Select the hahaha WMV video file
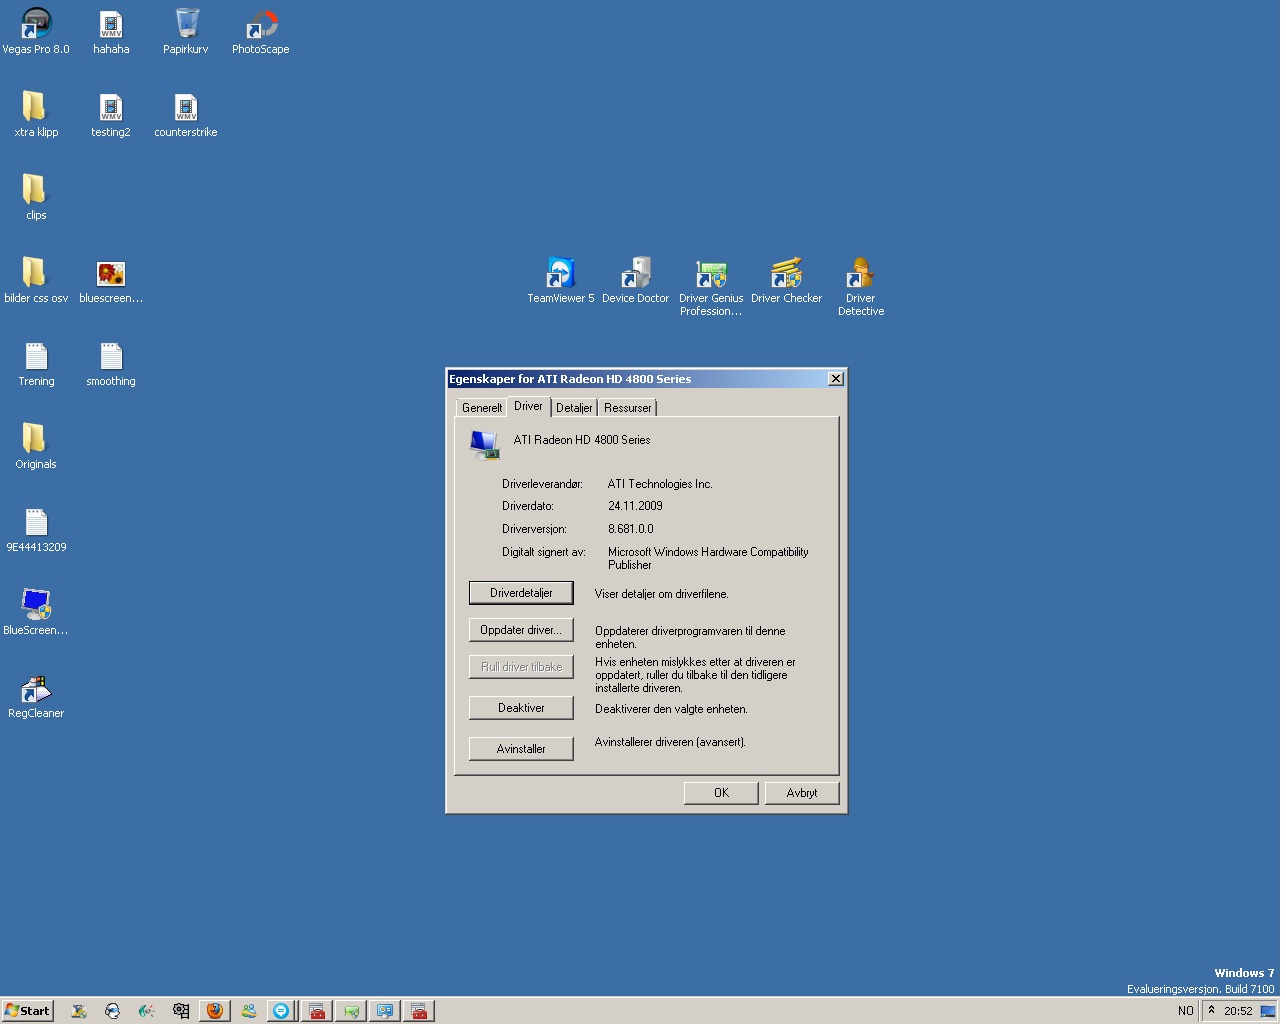1286x1024 pixels. (111, 31)
